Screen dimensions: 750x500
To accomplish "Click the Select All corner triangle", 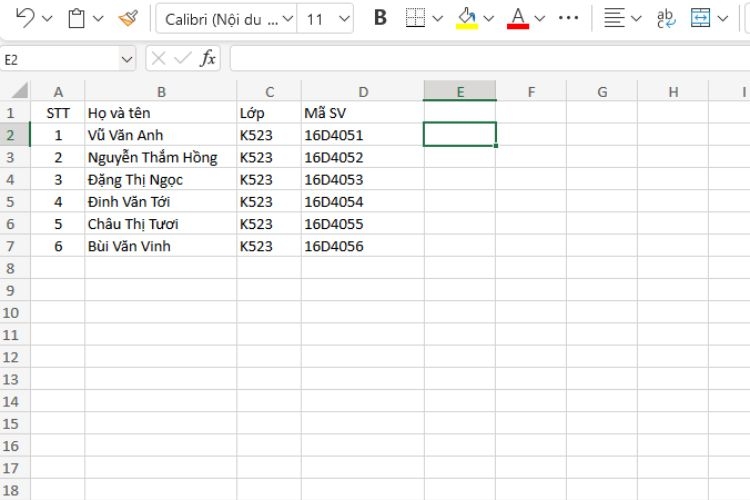I will [19, 90].
